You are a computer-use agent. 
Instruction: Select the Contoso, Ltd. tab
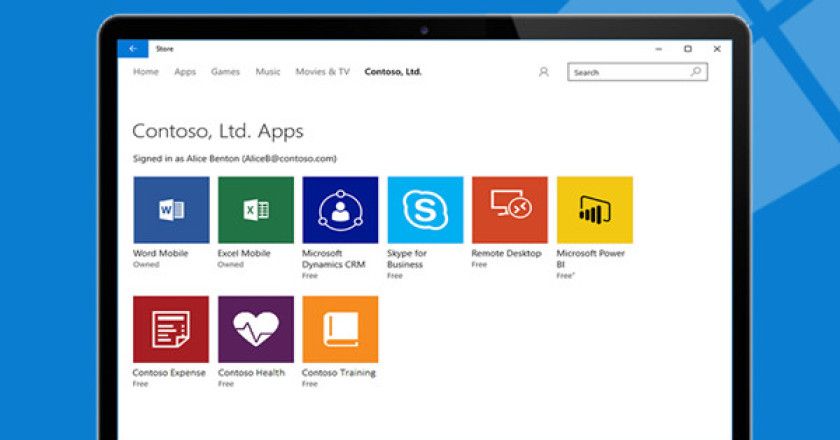coord(393,72)
